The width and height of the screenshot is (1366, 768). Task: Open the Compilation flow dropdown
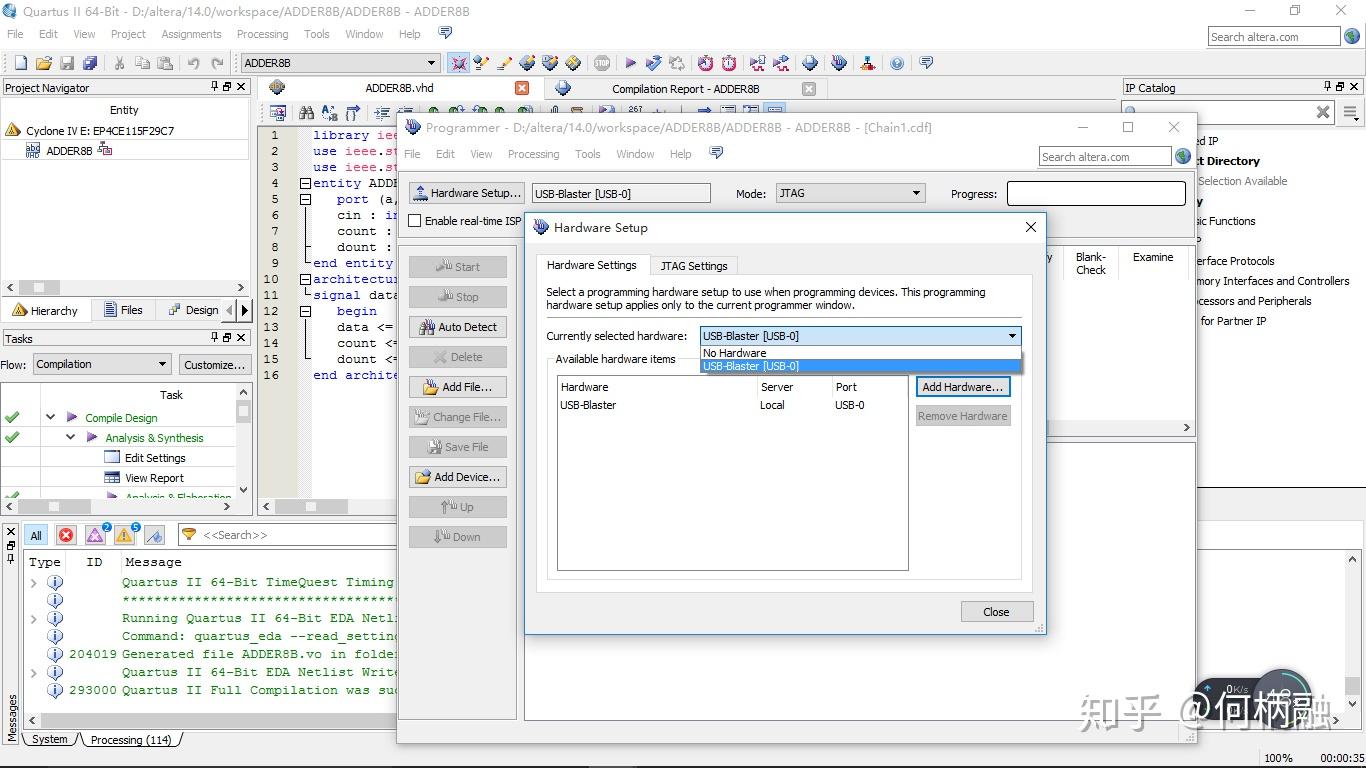click(x=102, y=364)
